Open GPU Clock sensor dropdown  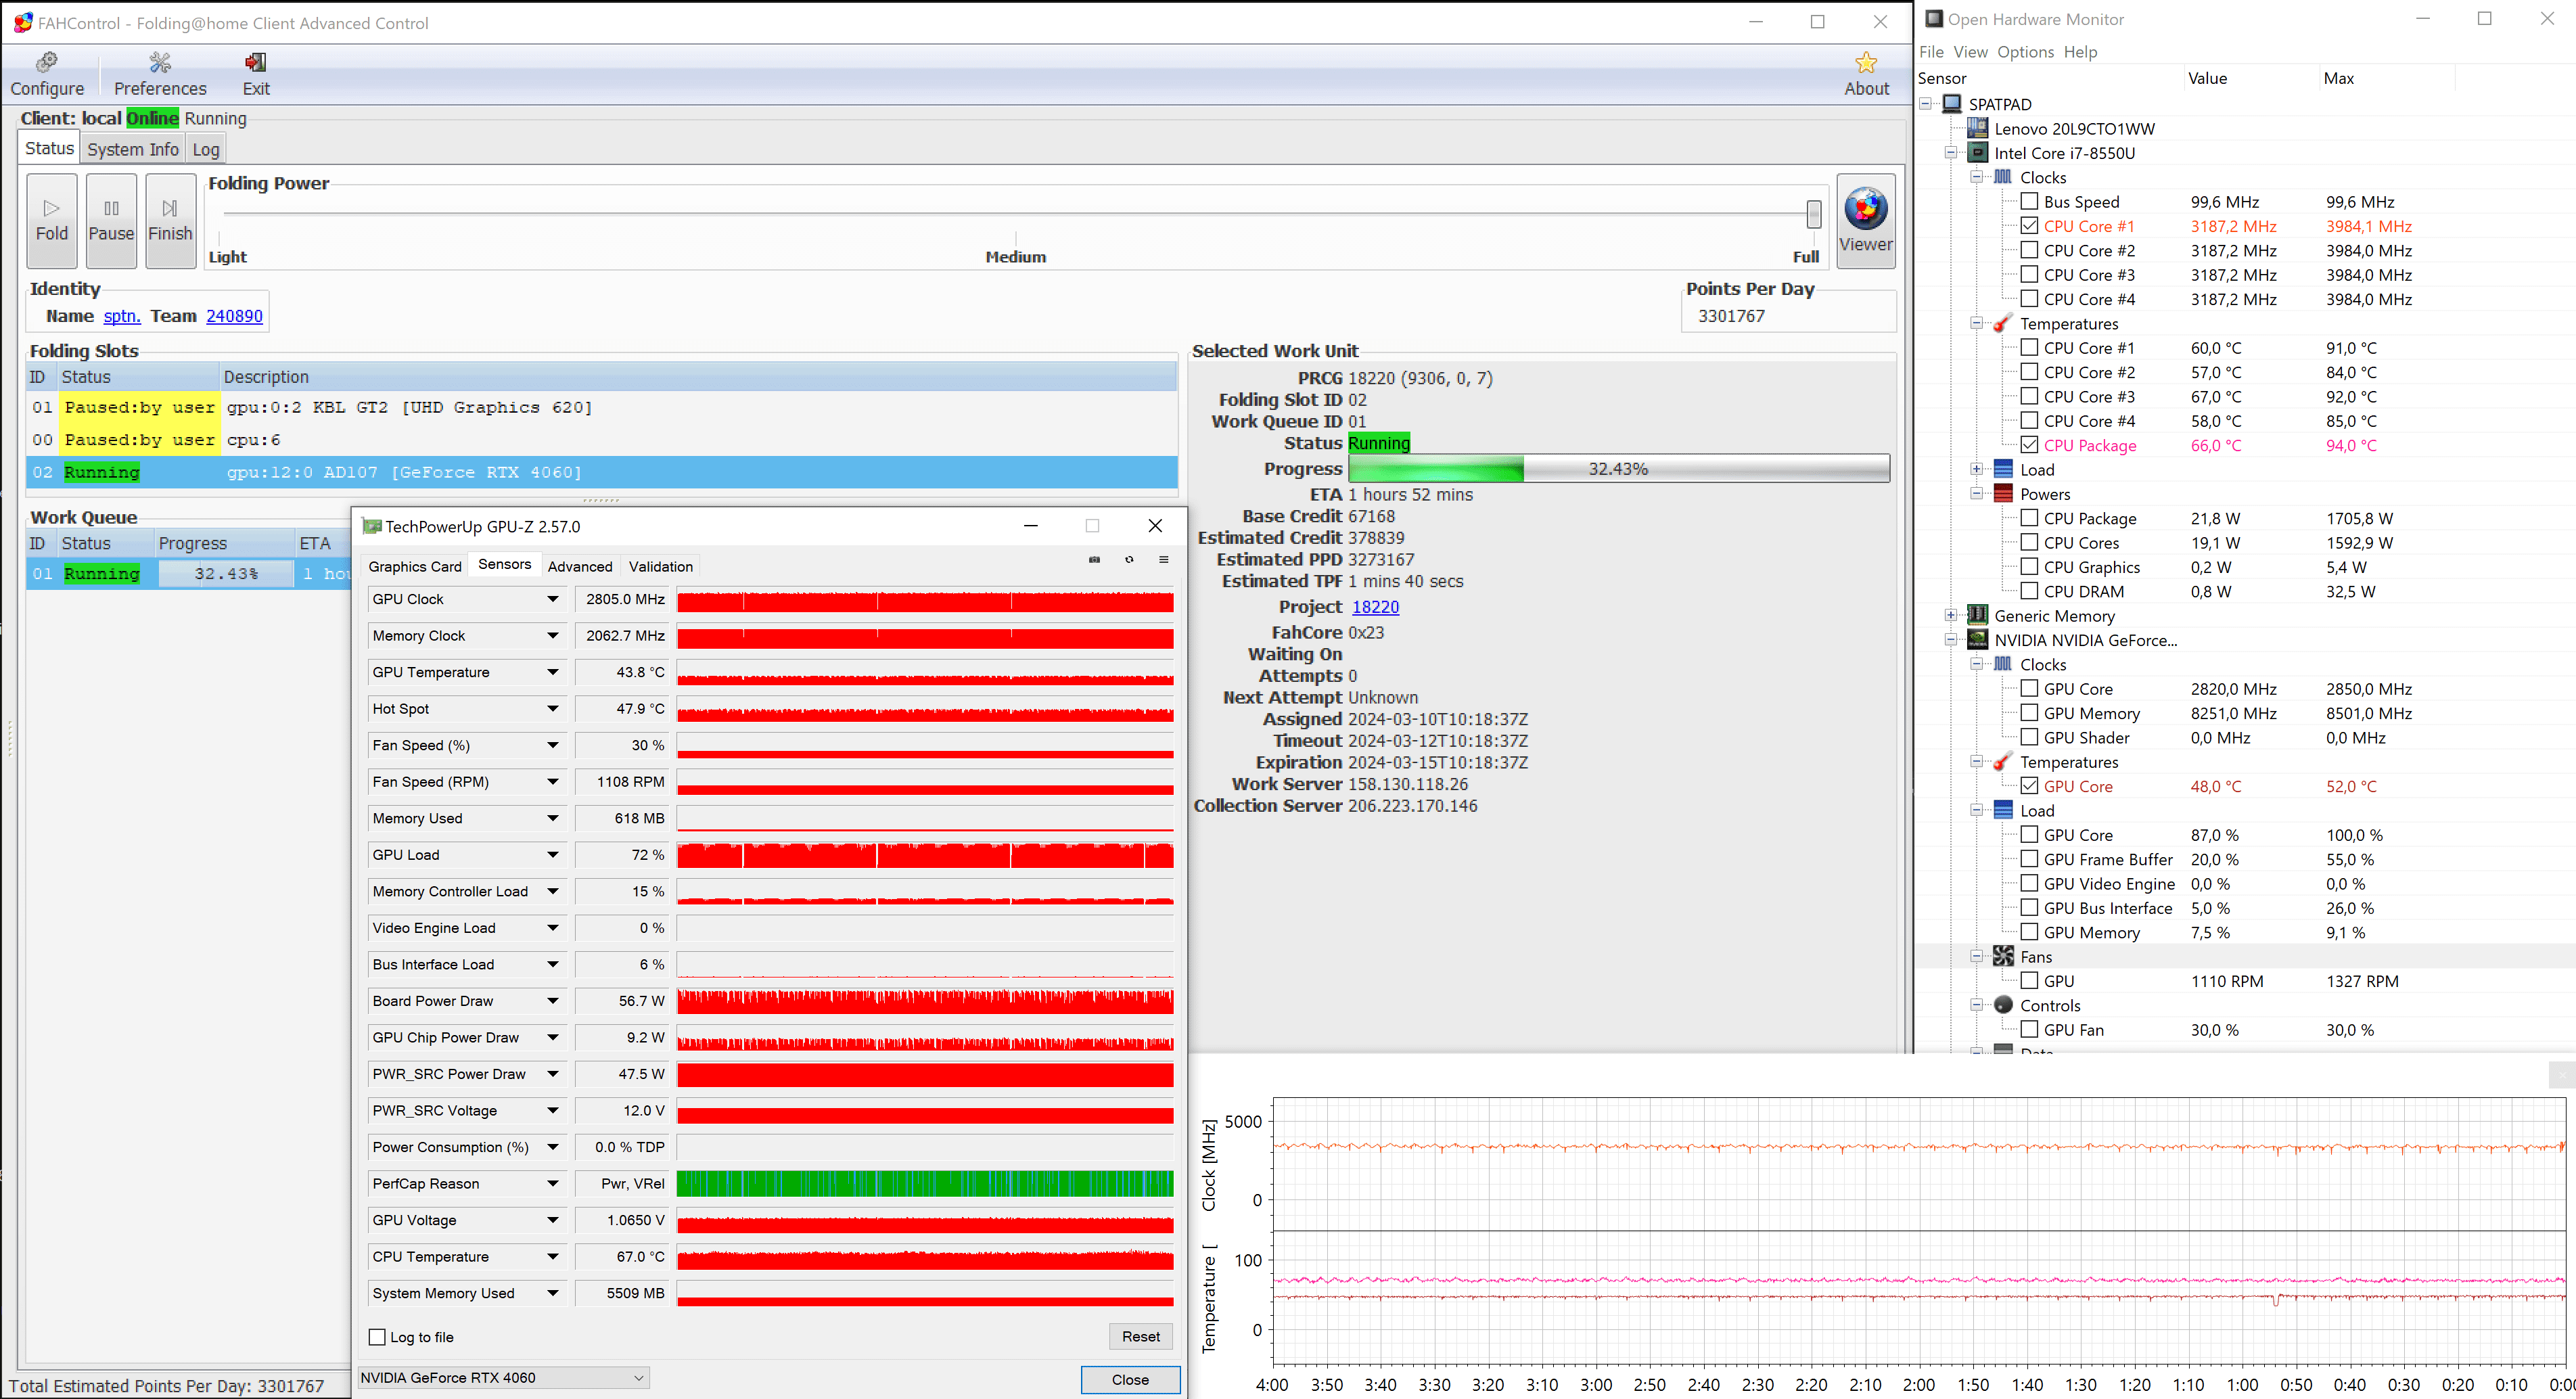point(552,599)
